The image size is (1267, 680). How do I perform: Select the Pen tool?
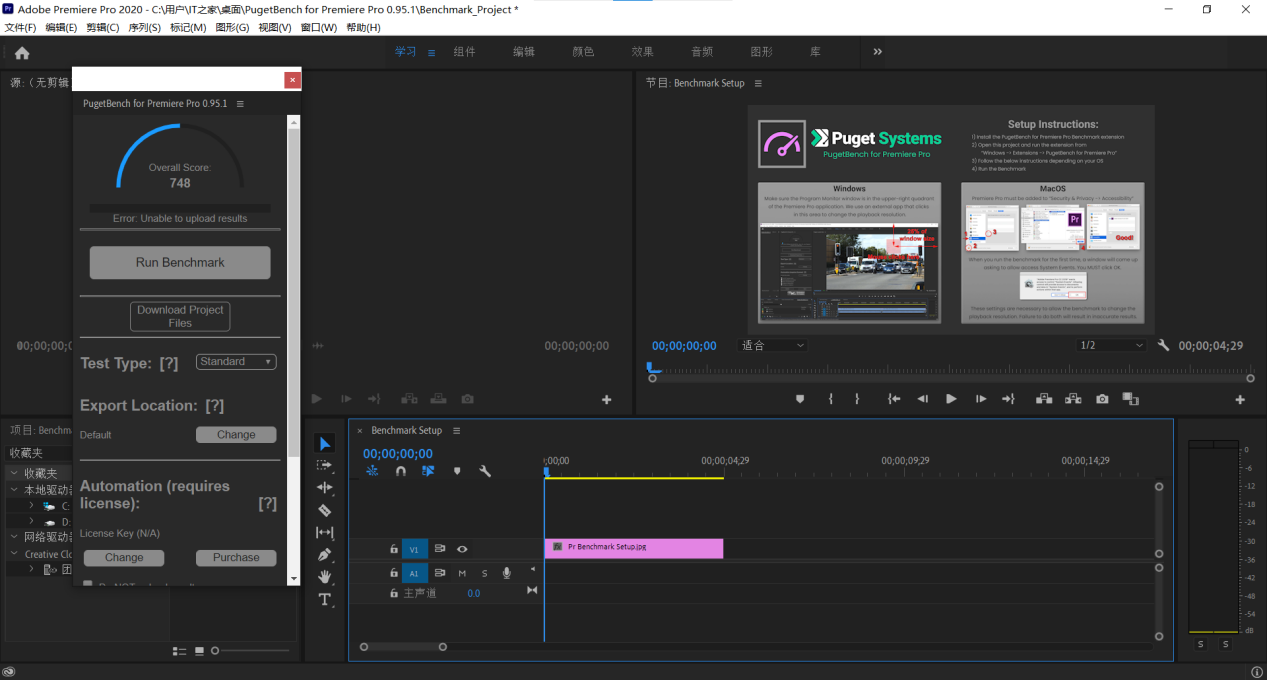[x=325, y=554]
